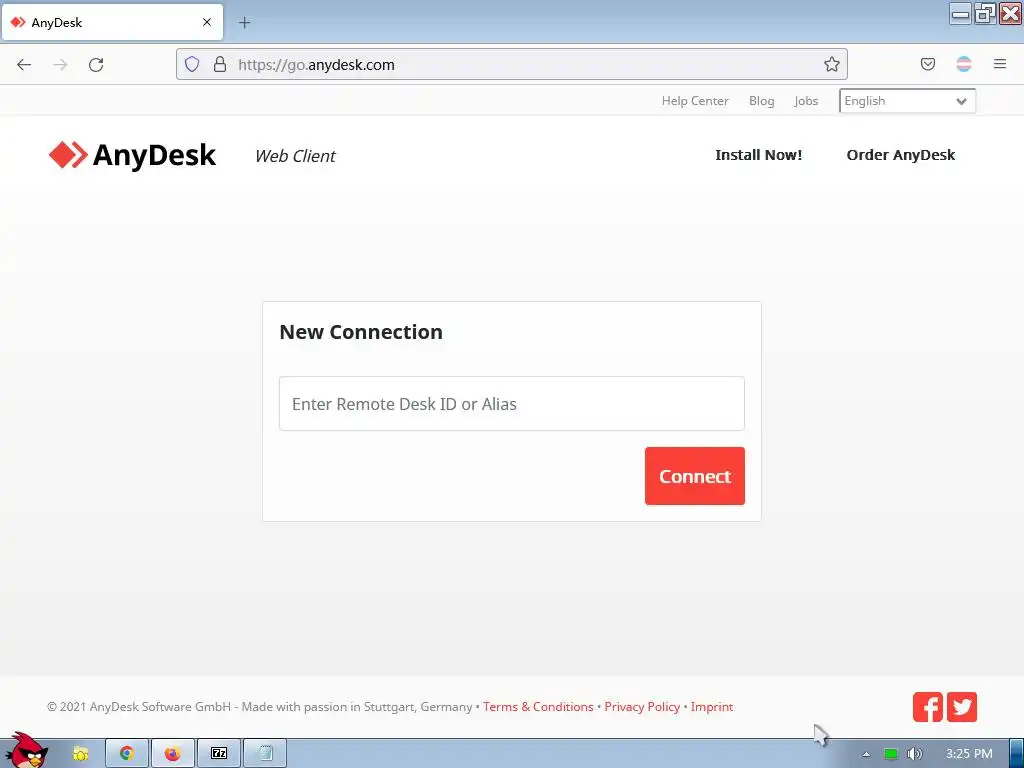The height and width of the screenshot is (768, 1024).
Task: Open 7-Zip from the taskbar
Action: [219, 754]
